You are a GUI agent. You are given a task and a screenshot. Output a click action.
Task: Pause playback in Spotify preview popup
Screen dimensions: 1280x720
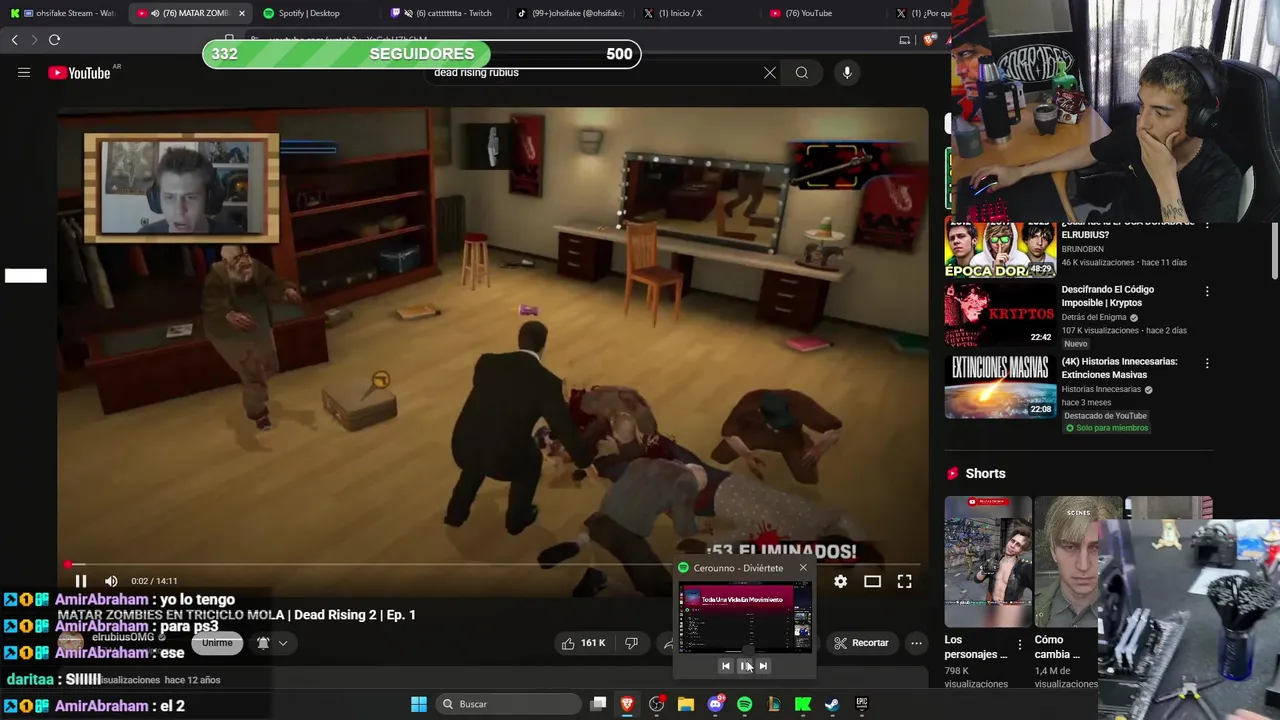click(x=745, y=666)
